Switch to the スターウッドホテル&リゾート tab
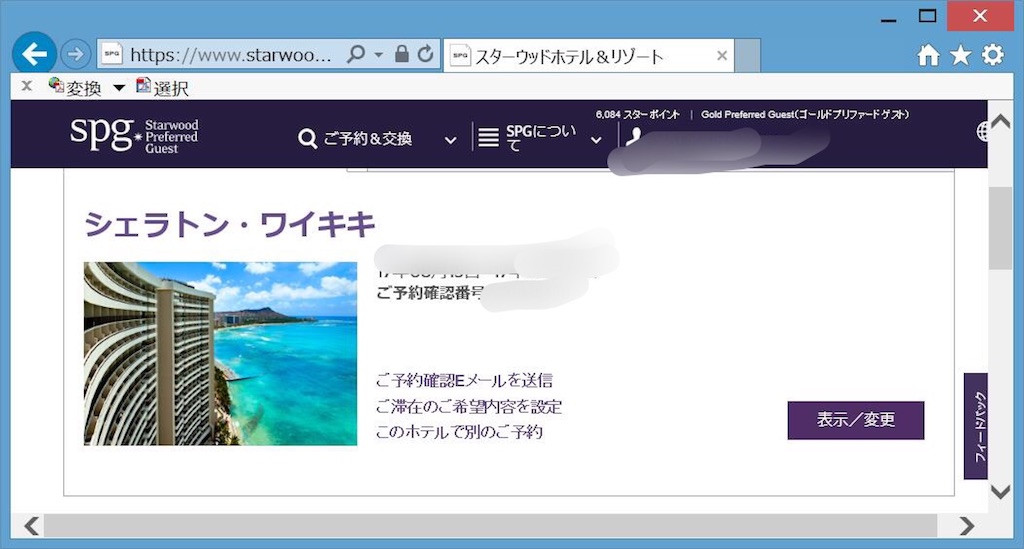The width and height of the screenshot is (1024, 549). pyautogui.click(x=589, y=55)
